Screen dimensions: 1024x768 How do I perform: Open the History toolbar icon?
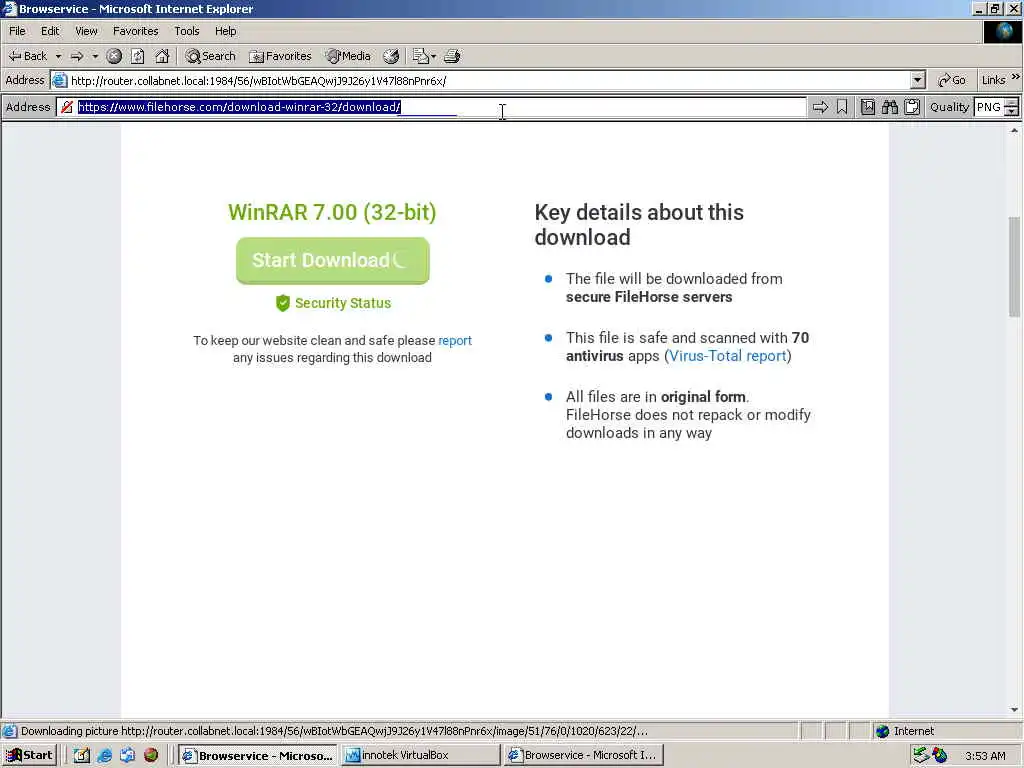click(391, 56)
